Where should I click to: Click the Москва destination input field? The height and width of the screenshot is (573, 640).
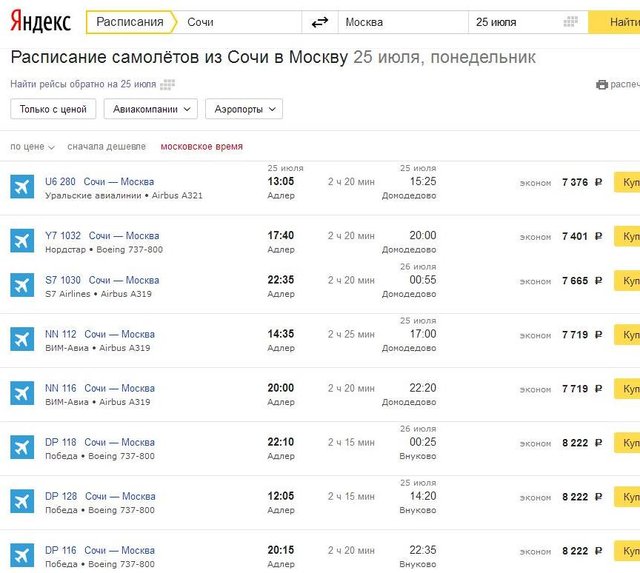pyautogui.click(x=400, y=22)
